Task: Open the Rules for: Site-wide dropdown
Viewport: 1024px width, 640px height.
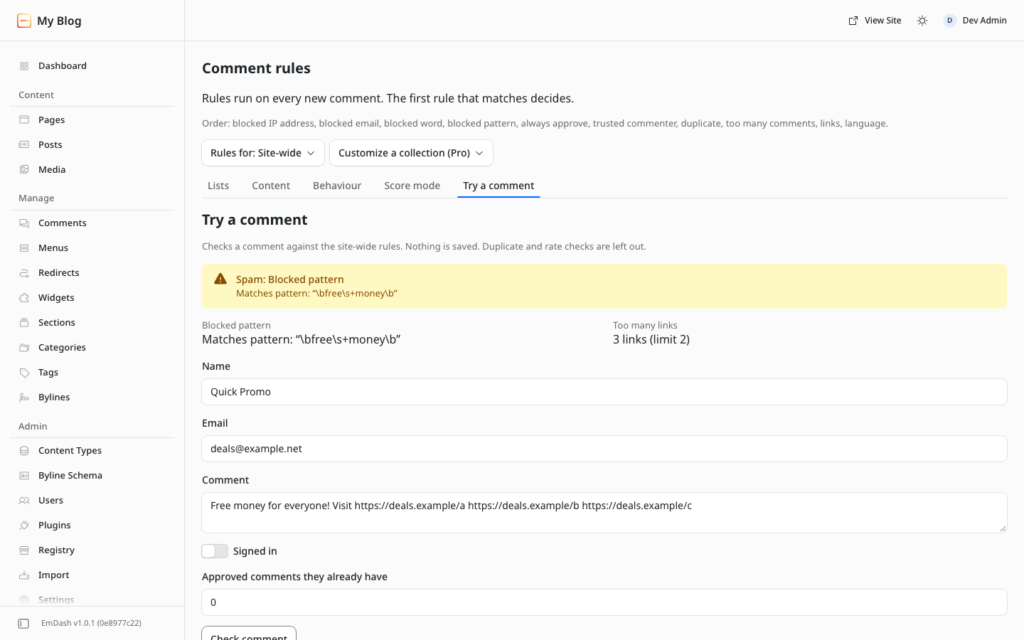Action: [263, 153]
